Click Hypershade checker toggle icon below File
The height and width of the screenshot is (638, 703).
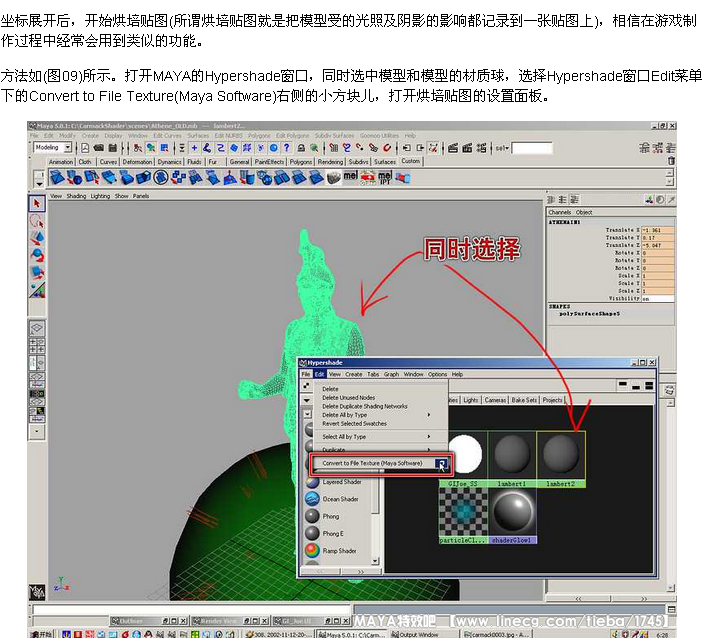tap(307, 386)
